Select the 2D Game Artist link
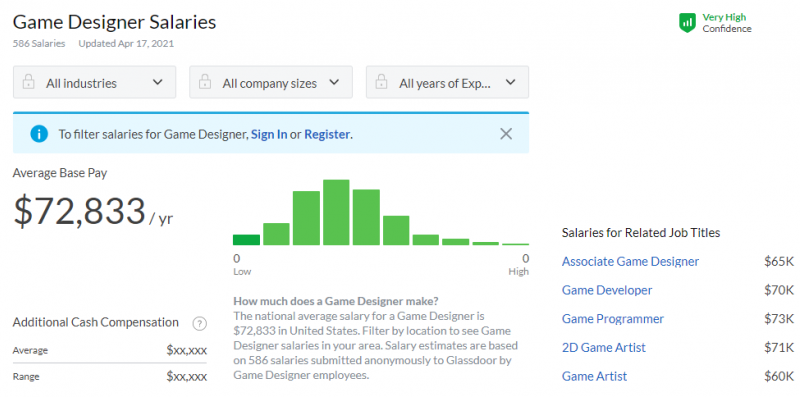The image size is (800, 397). coord(604,348)
